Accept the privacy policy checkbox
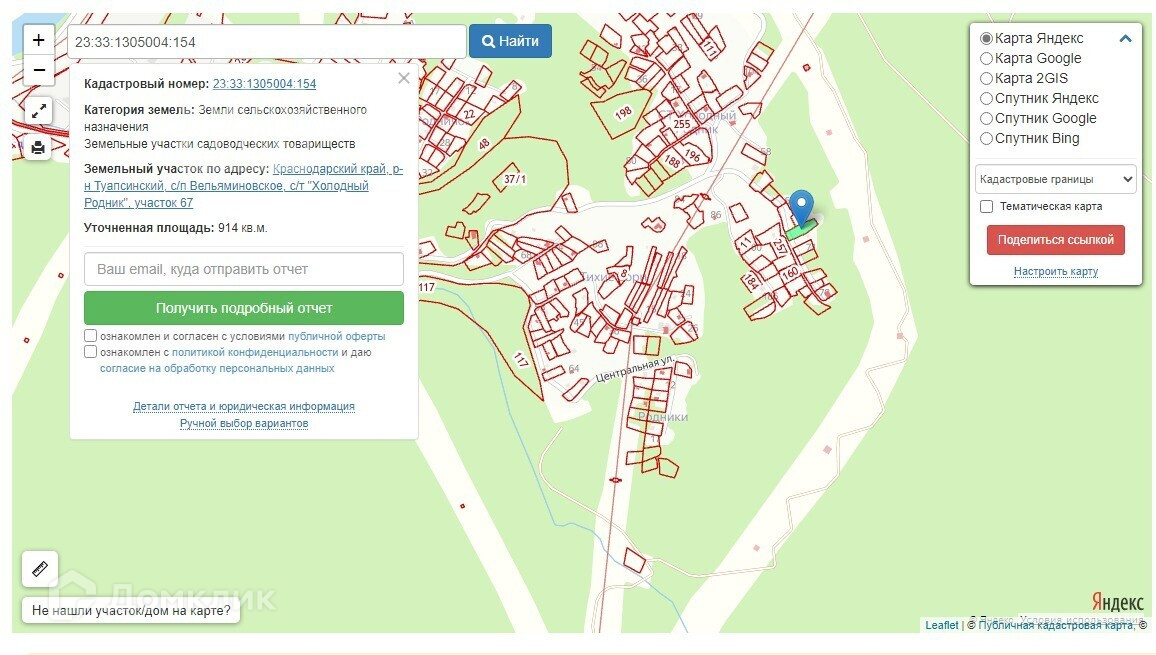 click(x=91, y=352)
